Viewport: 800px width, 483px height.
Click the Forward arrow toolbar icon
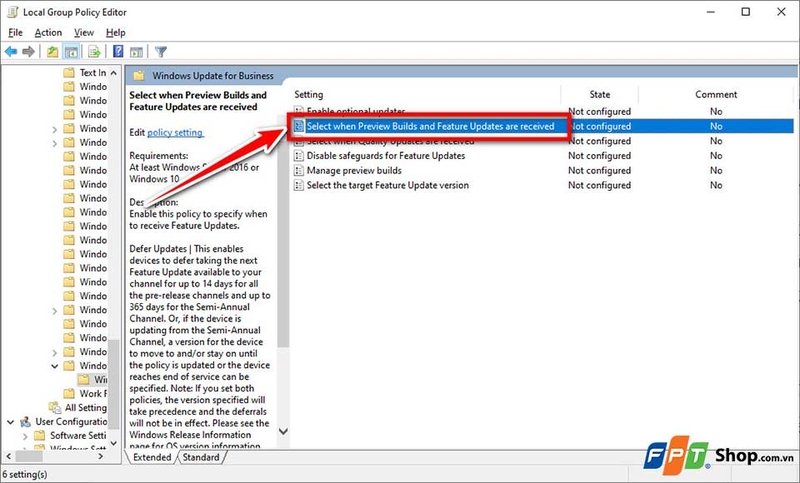tap(29, 52)
